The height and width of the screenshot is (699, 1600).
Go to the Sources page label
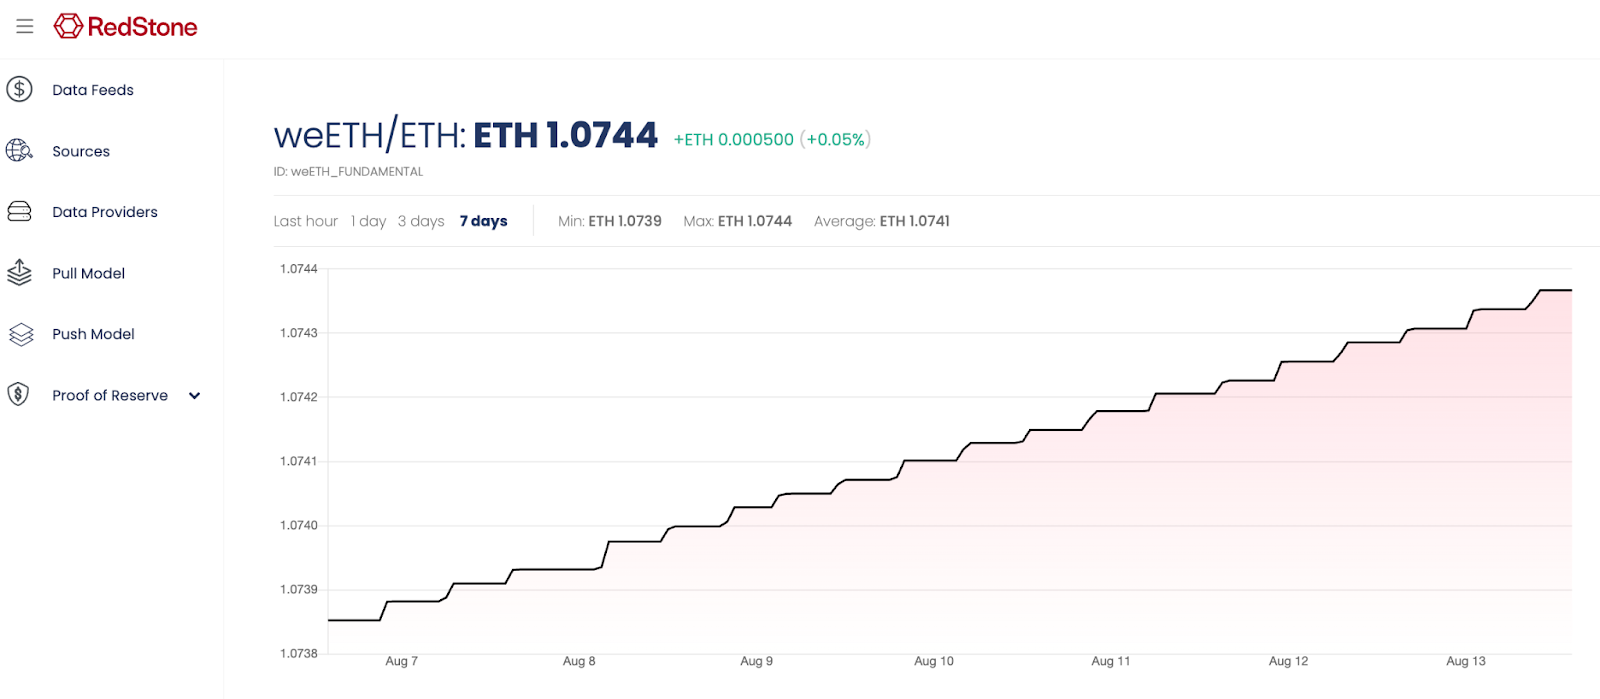coord(81,152)
